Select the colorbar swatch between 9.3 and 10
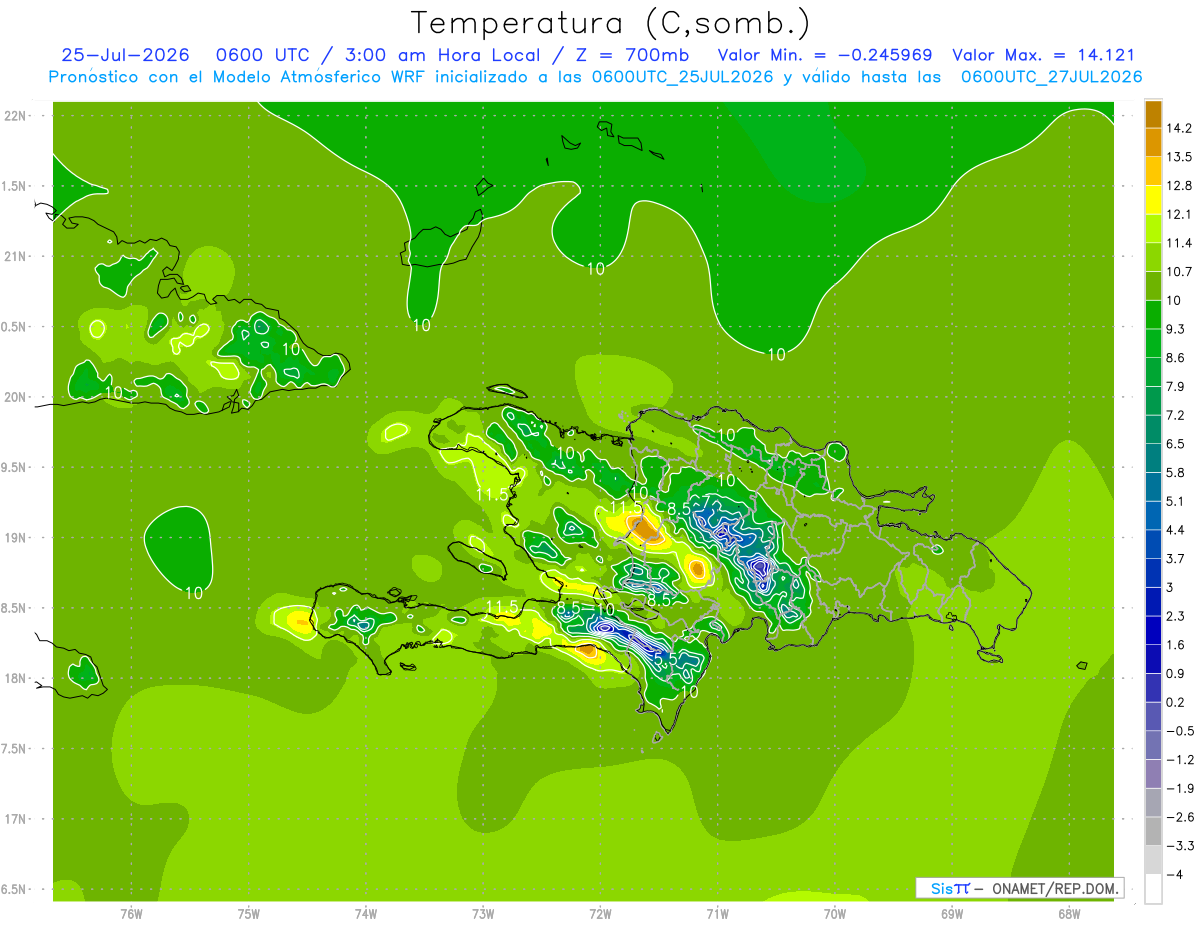1200x927 pixels. point(1153,314)
